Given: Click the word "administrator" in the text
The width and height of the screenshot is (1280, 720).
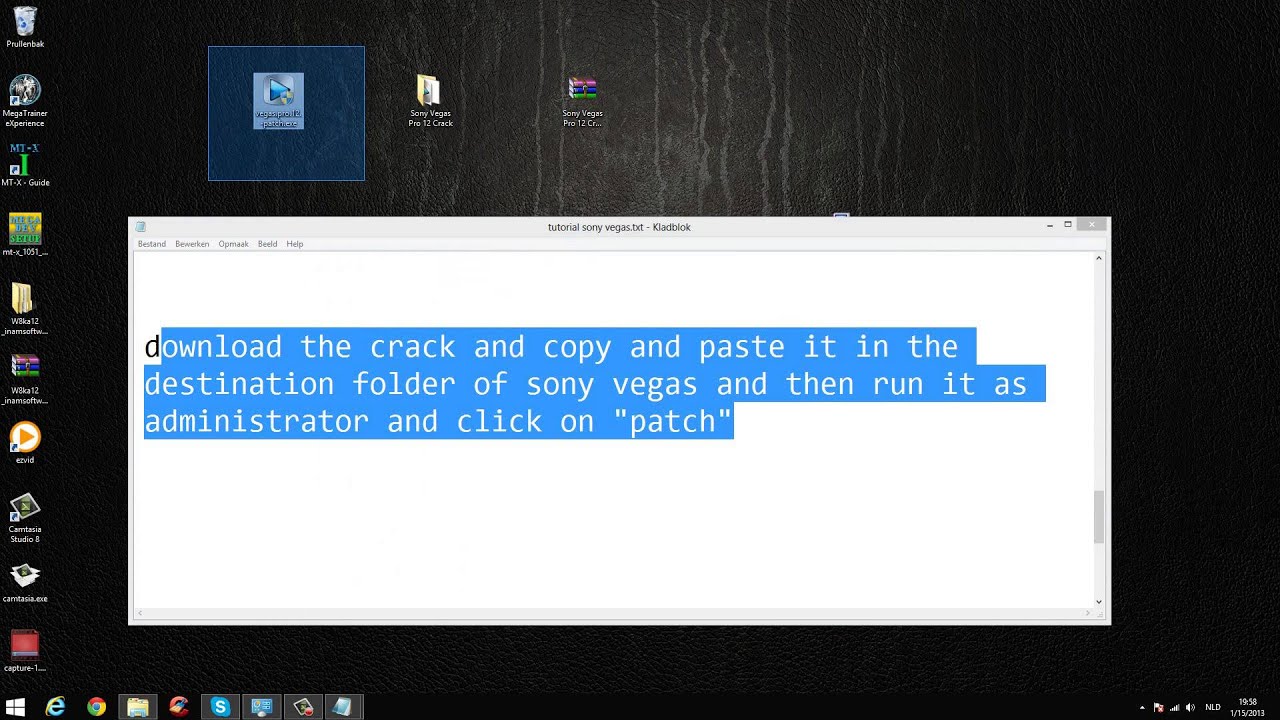Looking at the screenshot, I should [x=257, y=421].
